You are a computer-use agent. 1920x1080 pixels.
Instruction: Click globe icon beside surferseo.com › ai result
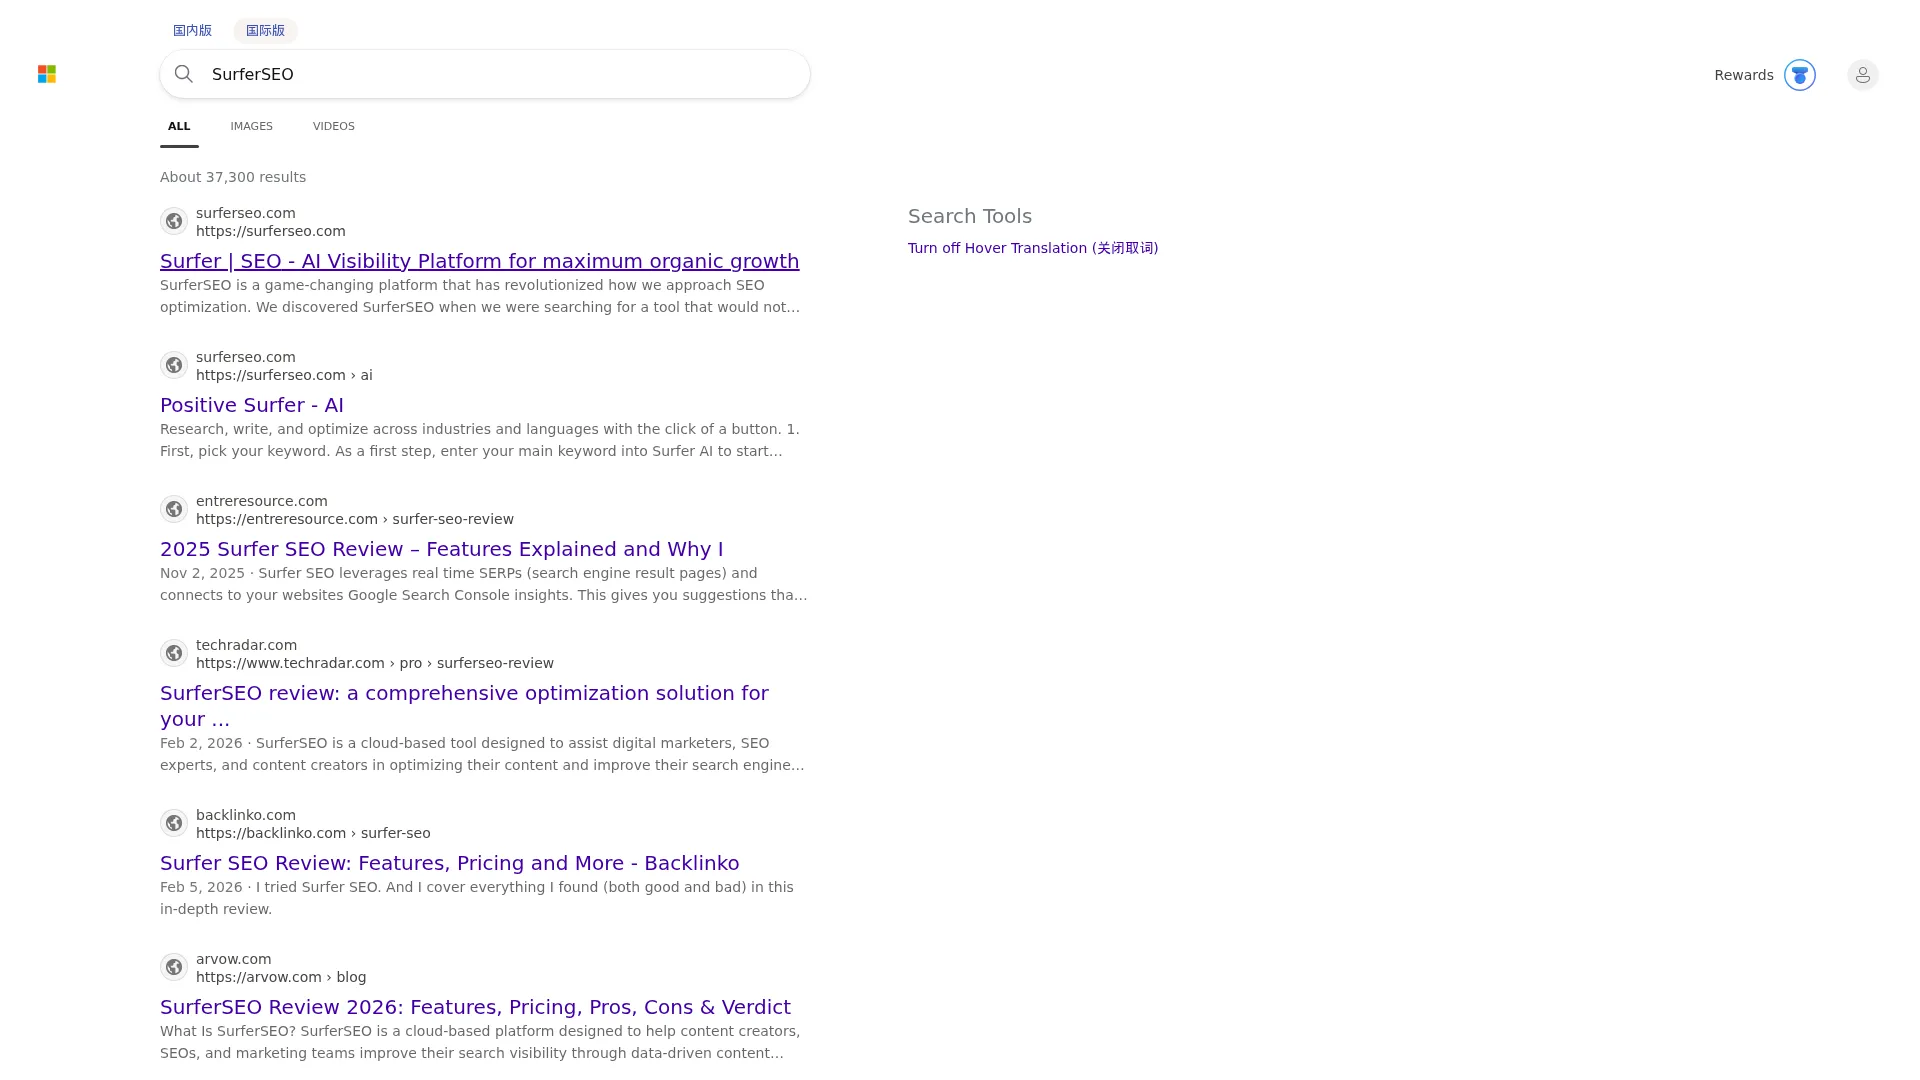click(174, 365)
